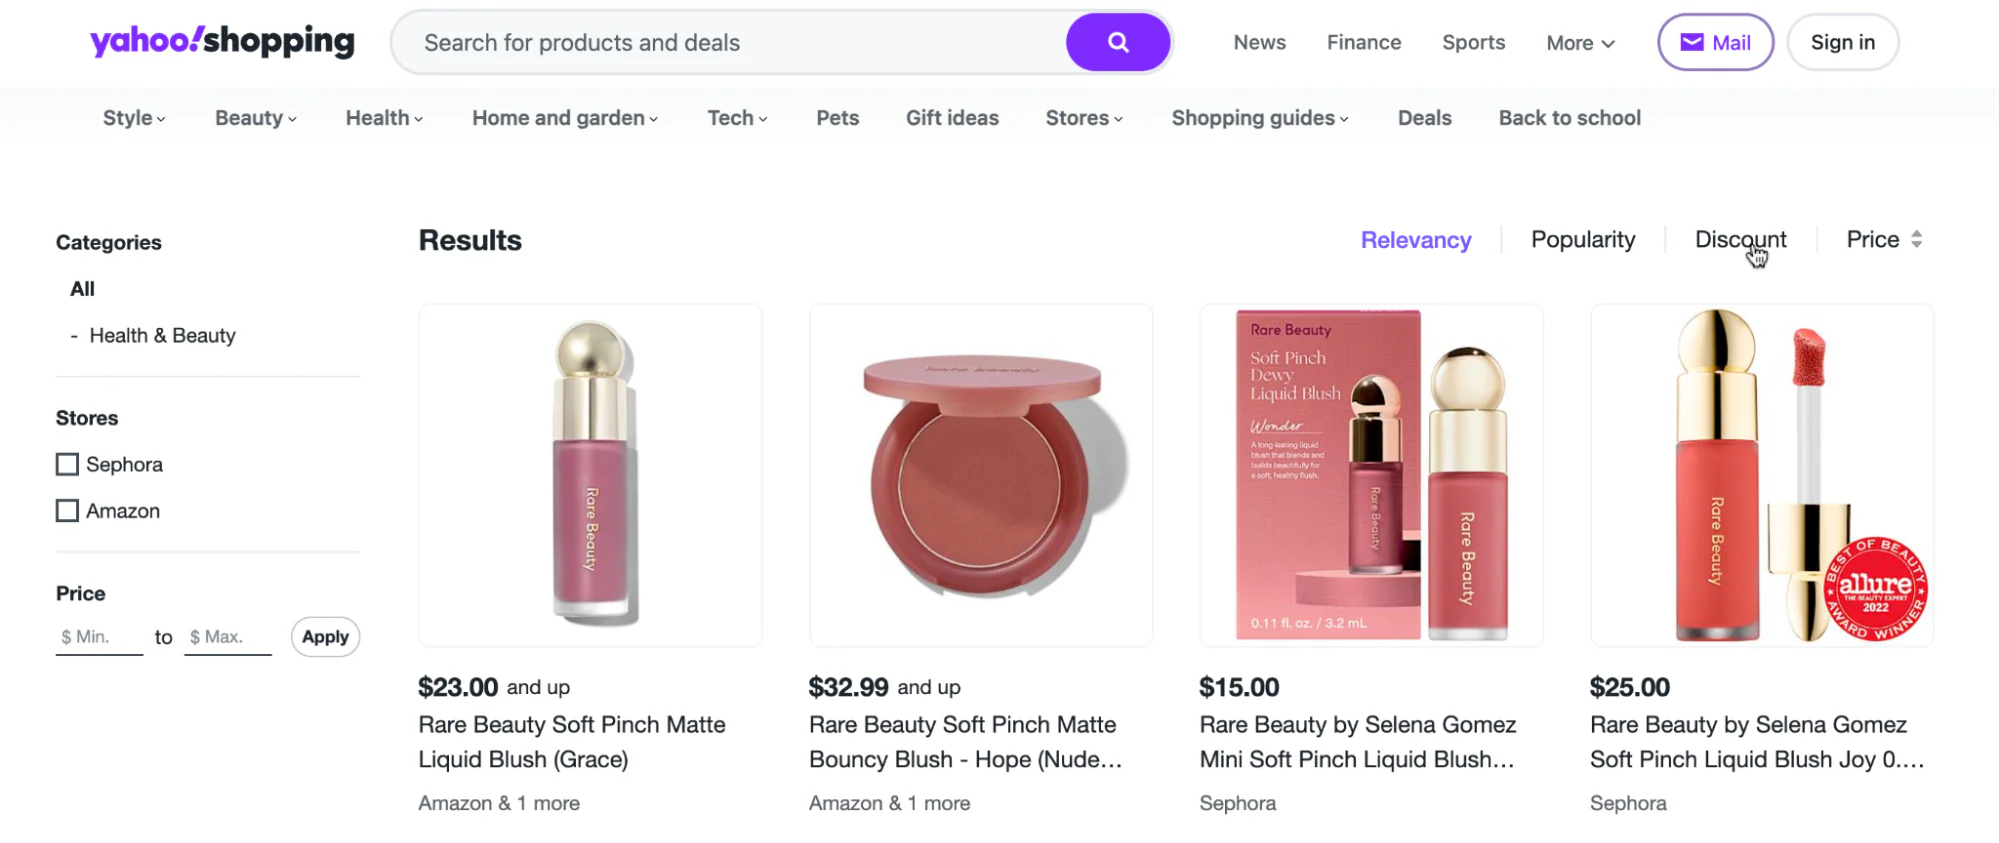Click the Allure Best of Beauty award badge

tap(1877, 589)
